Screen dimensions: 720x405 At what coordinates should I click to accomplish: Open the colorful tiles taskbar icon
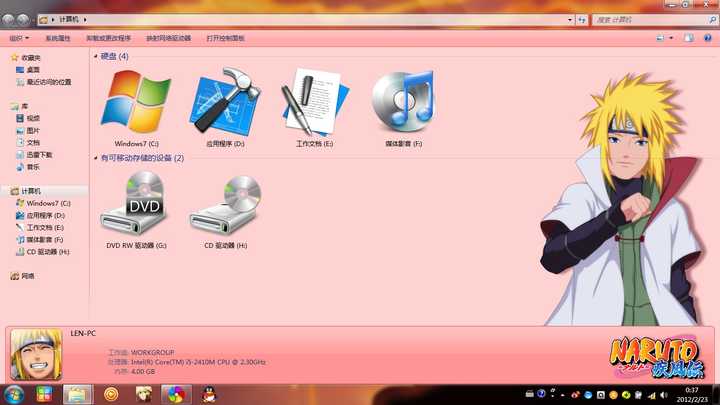coord(45,394)
